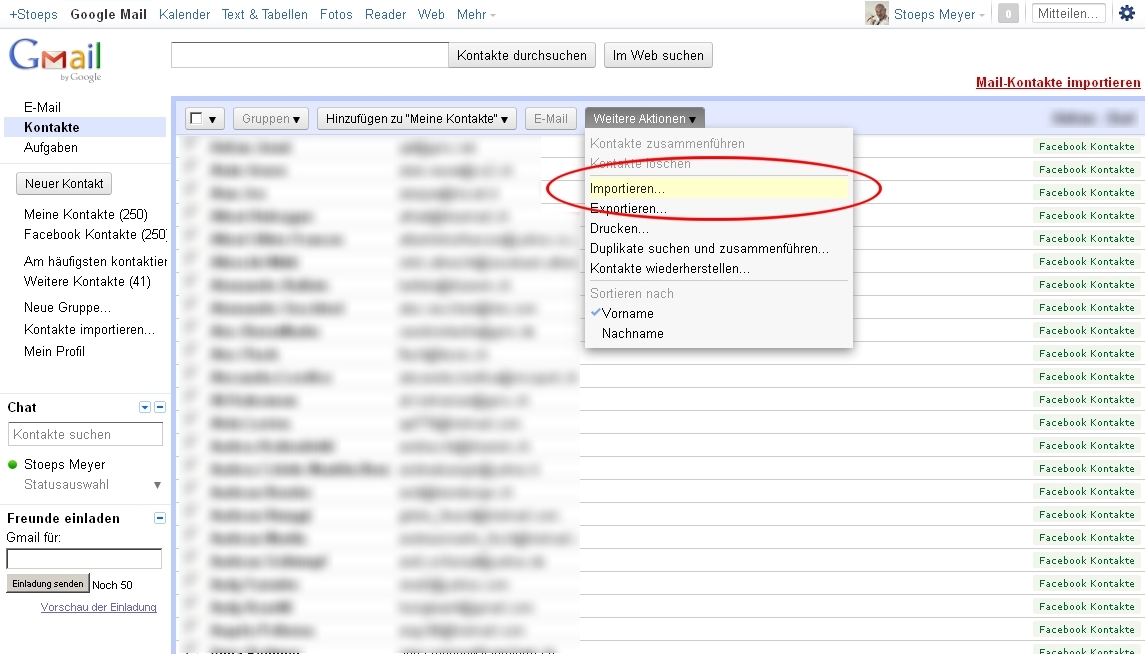
Task: Click the settings gear icon
Action: click(1127, 14)
